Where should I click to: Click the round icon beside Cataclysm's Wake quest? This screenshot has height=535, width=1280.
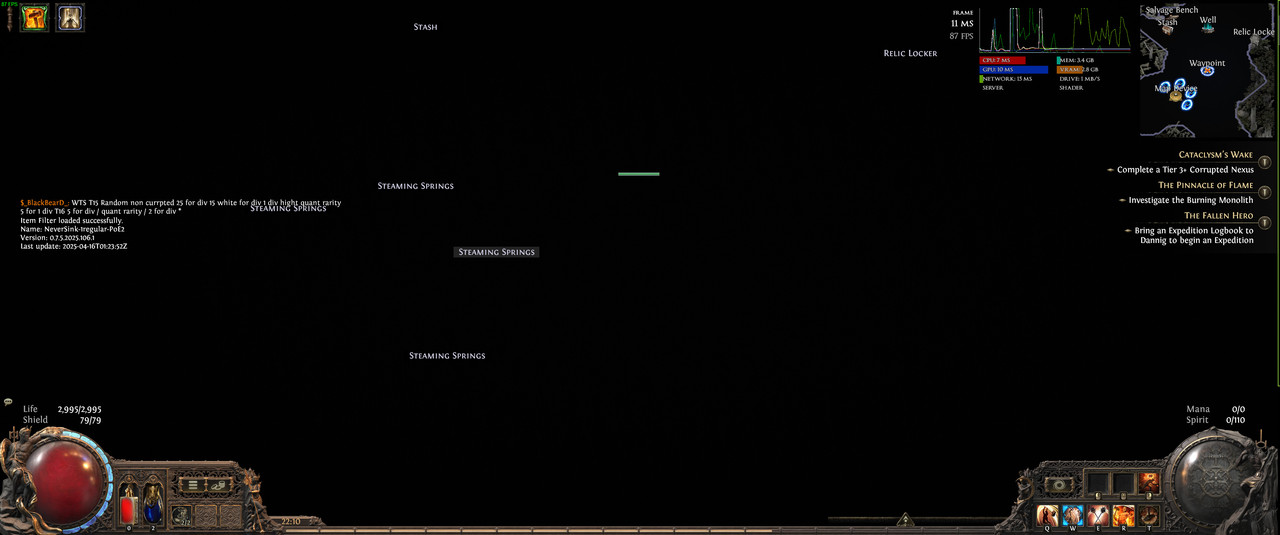[1265, 162]
